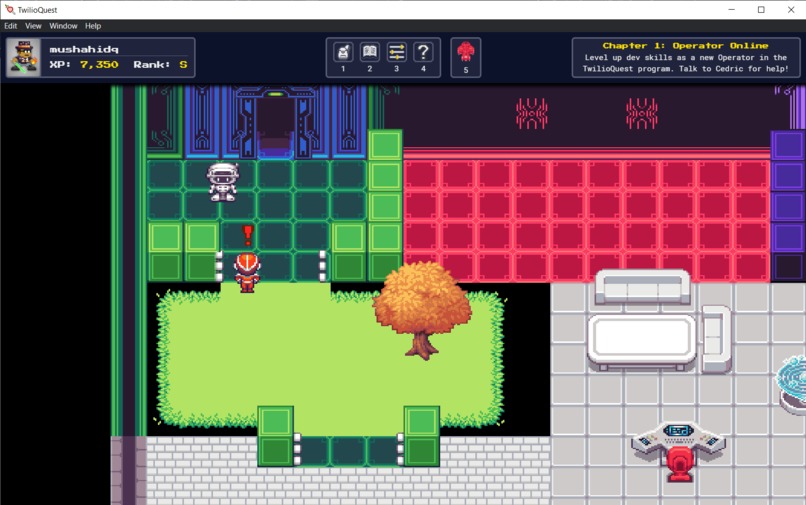
Task: Click the white couch with cushions
Action: pos(643,286)
